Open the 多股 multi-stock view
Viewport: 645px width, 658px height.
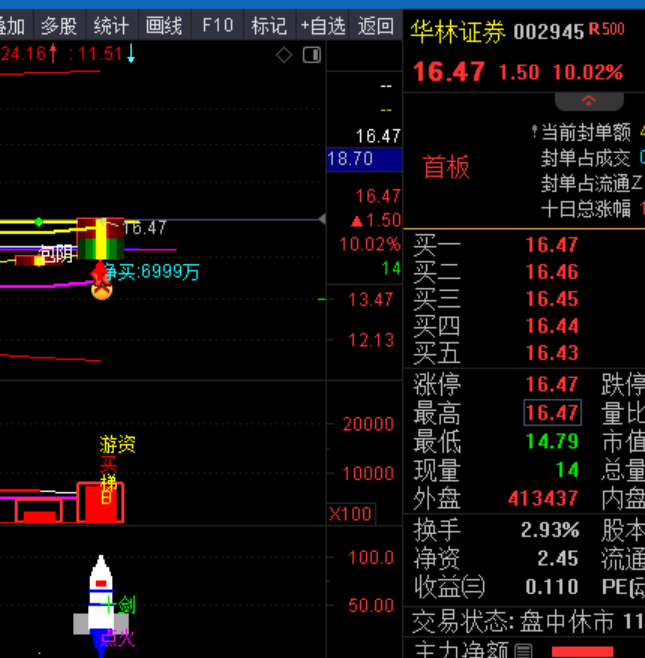coord(60,26)
